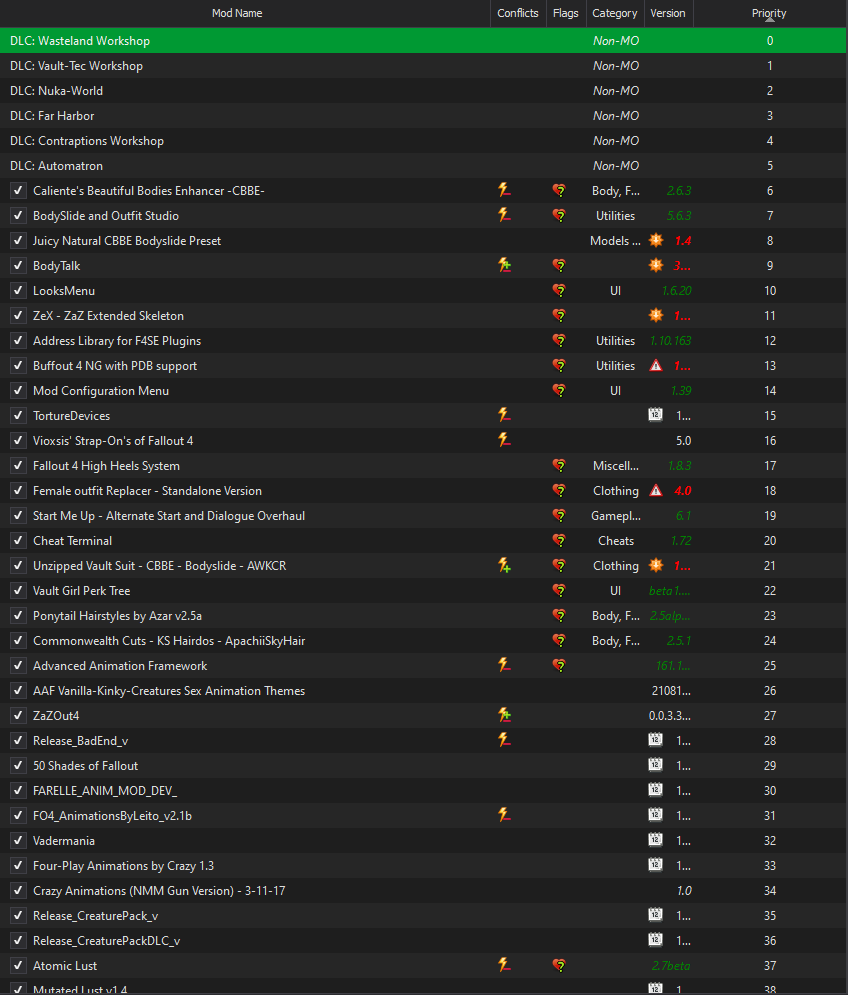Toggle the Atomic Lust checkbox

tap(18, 965)
